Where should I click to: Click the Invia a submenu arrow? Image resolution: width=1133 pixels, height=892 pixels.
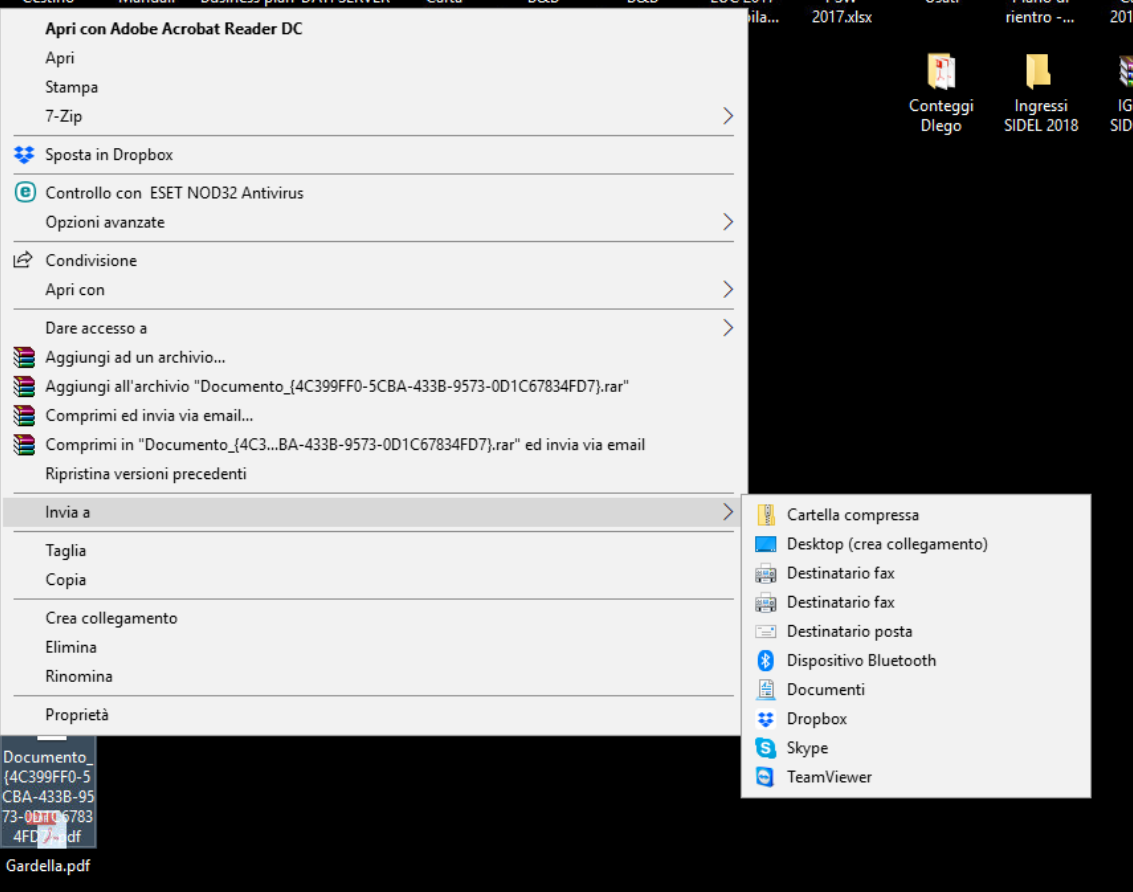728,512
